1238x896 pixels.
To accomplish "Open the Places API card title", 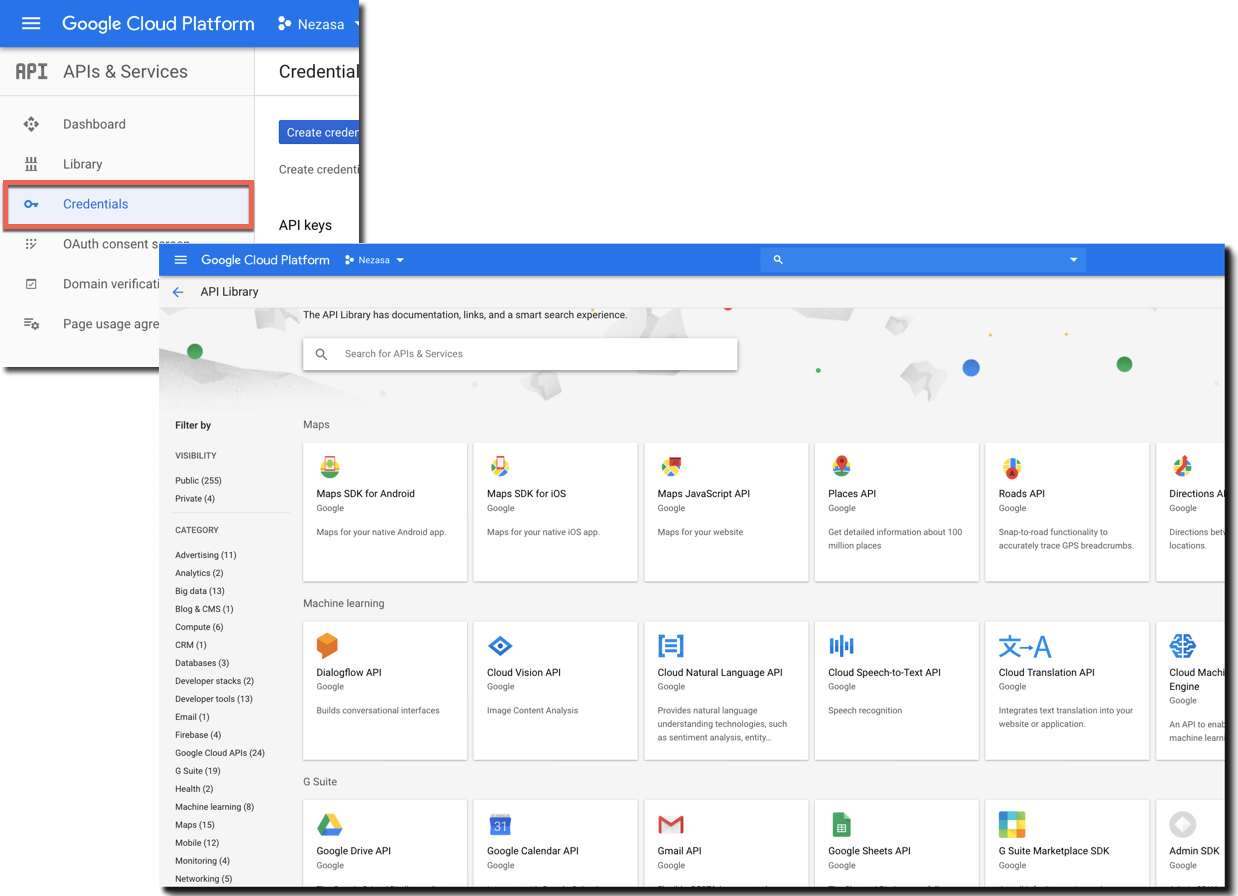I will pos(852,494).
